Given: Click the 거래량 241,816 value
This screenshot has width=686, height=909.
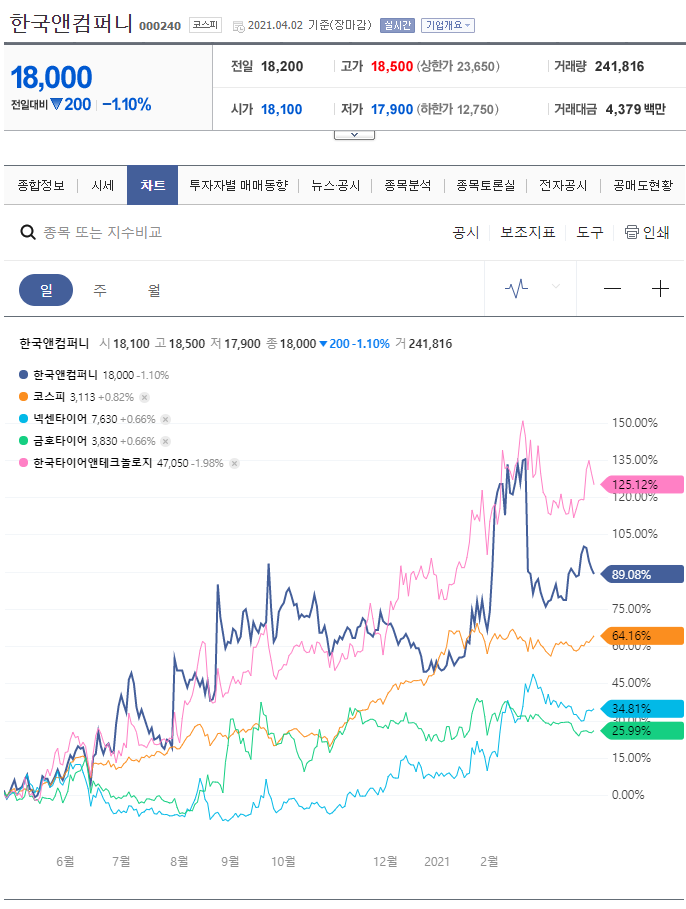Looking at the screenshot, I should (619, 67).
